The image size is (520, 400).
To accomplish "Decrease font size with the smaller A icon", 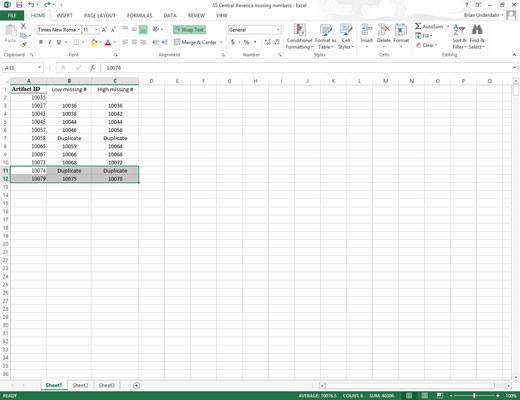I will (x=113, y=30).
